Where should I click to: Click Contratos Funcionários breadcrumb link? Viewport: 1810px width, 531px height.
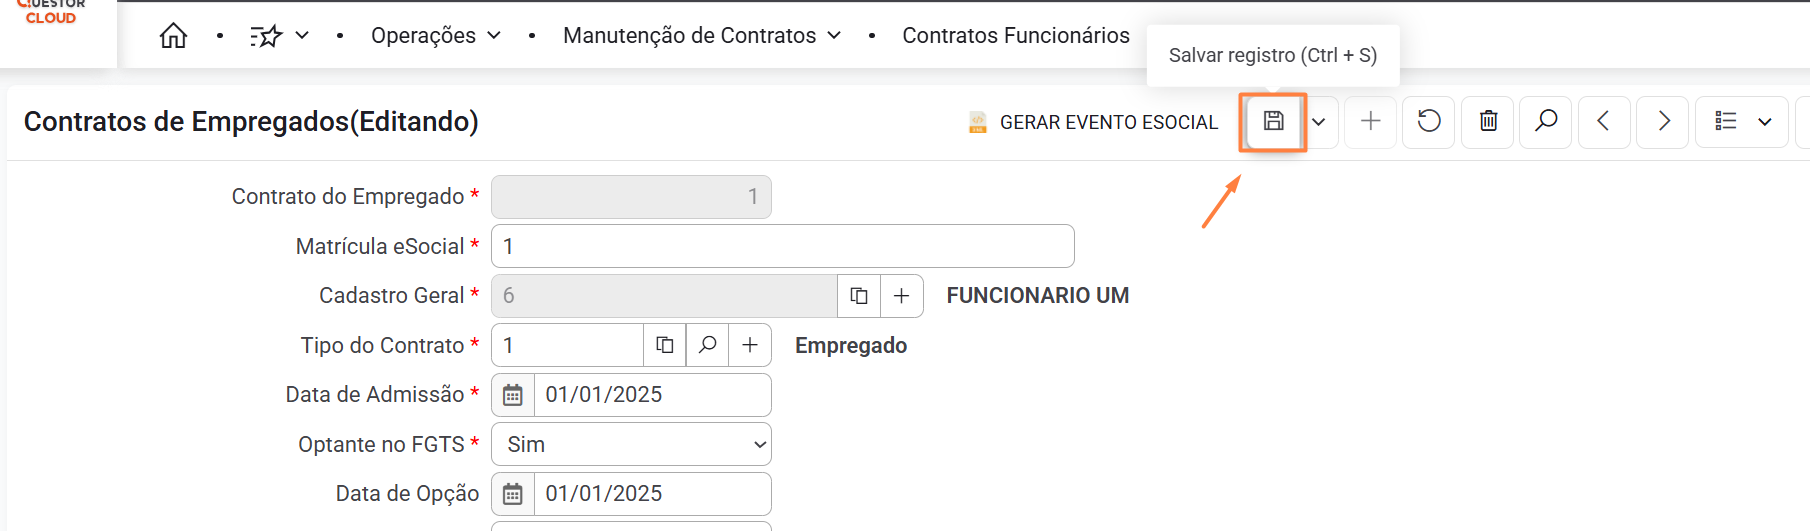[x=1015, y=36]
